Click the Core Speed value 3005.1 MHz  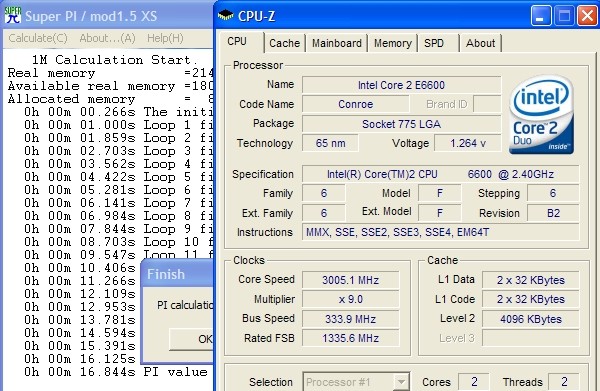coord(351,280)
